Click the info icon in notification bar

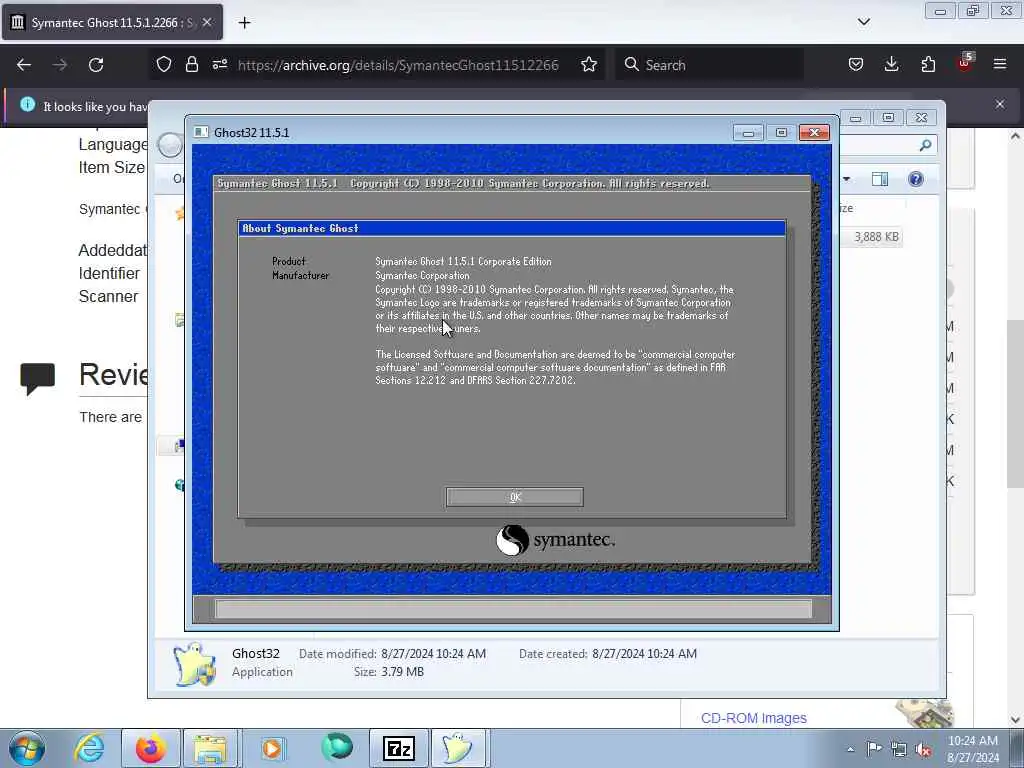point(27,104)
